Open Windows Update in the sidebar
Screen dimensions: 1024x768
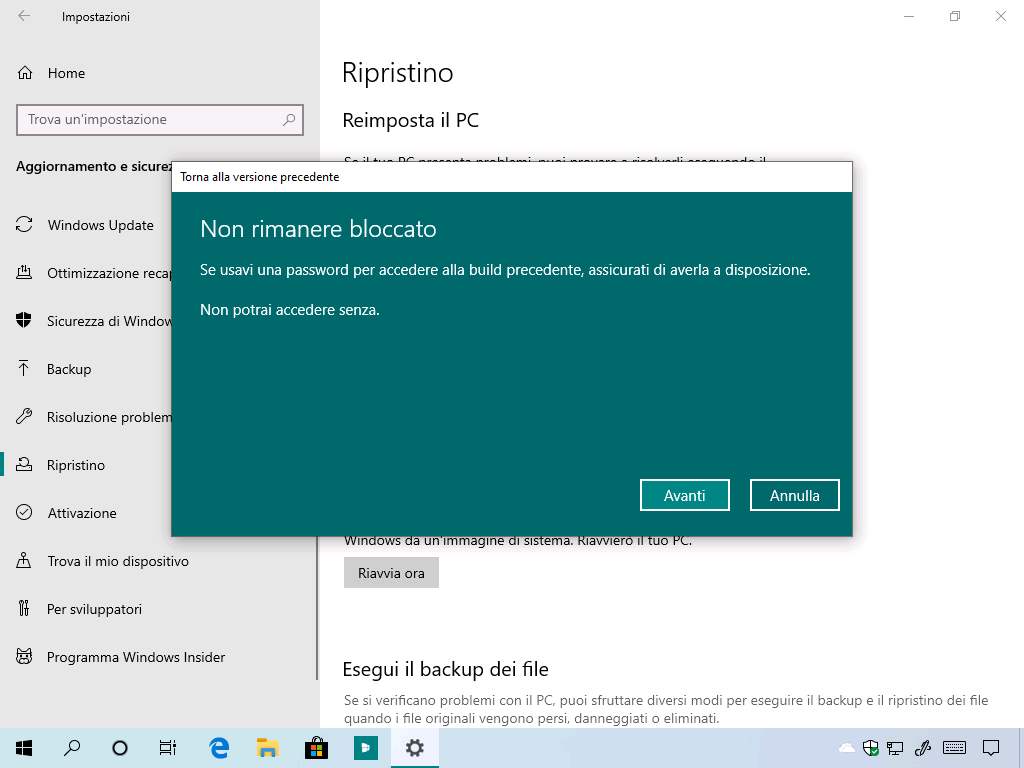(x=100, y=225)
